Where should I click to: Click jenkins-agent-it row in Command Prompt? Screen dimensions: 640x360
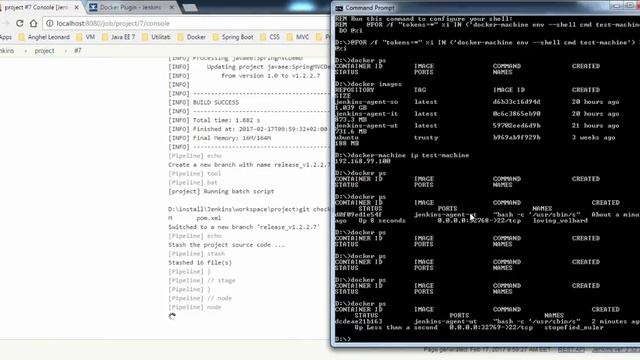(477, 114)
